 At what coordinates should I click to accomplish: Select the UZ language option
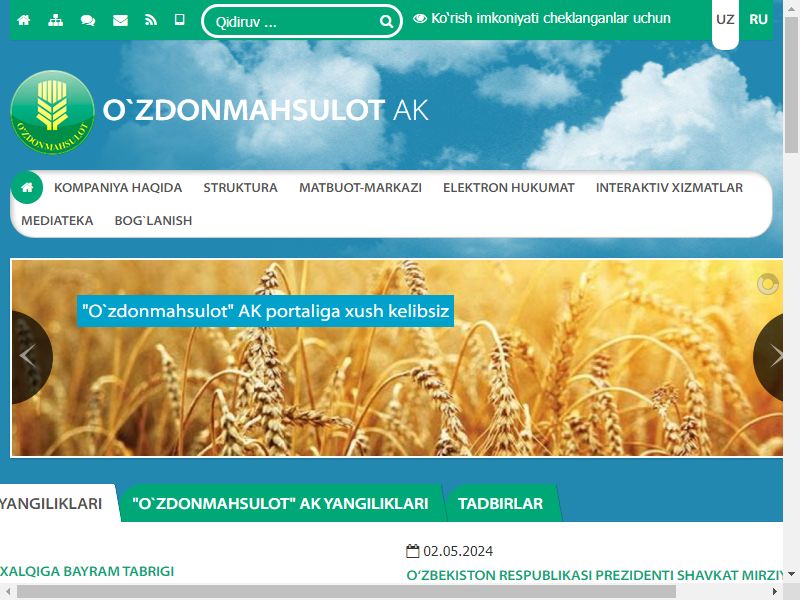725,20
